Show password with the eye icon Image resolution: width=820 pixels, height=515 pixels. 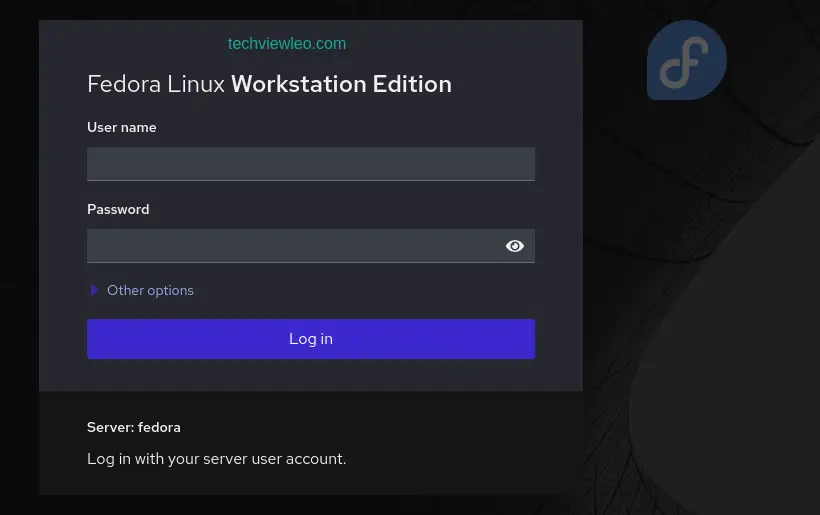point(515,246)
